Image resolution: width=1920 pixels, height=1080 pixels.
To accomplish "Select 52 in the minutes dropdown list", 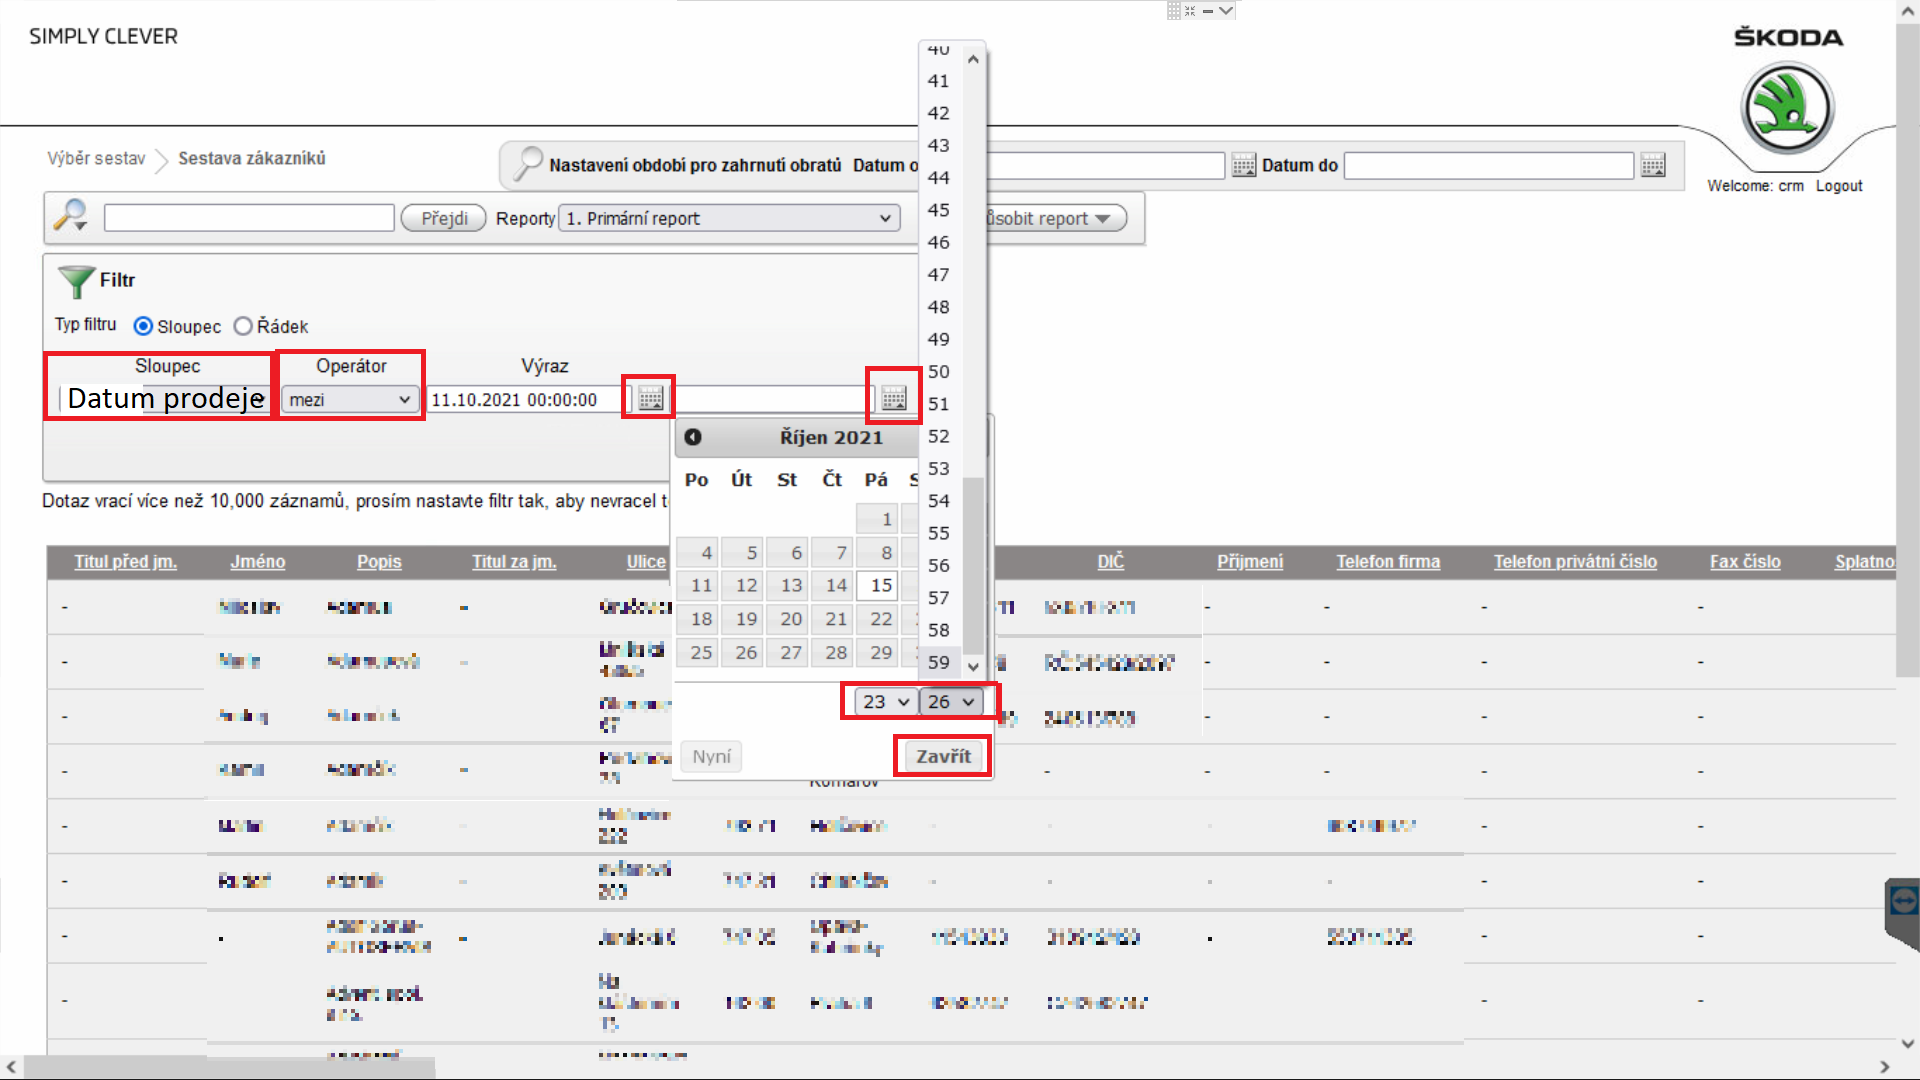I will click(x=938, y=436).
